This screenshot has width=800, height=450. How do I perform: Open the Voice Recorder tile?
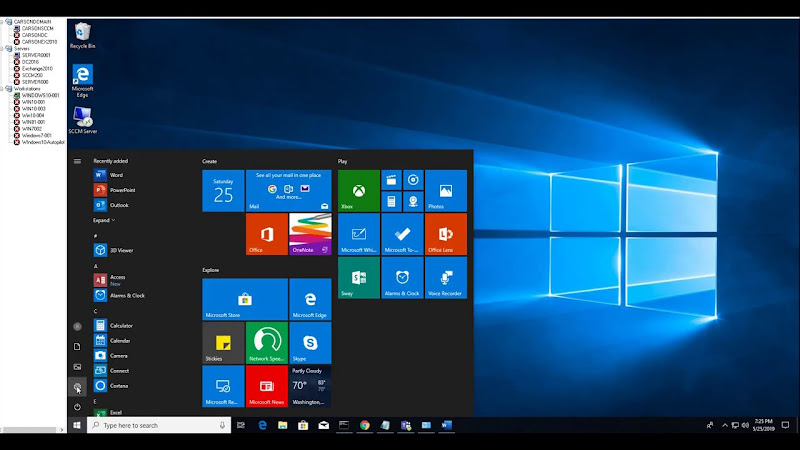446,278
